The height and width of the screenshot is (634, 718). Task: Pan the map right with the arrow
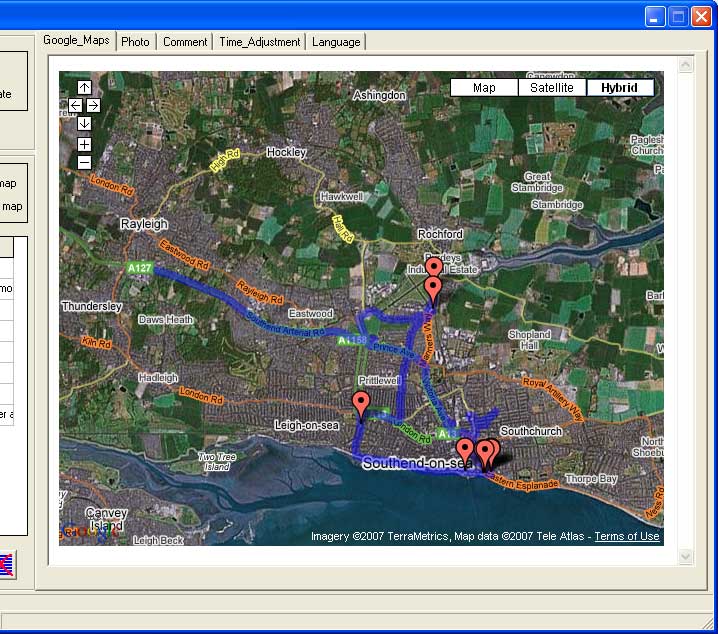click(x=93, y=106)
